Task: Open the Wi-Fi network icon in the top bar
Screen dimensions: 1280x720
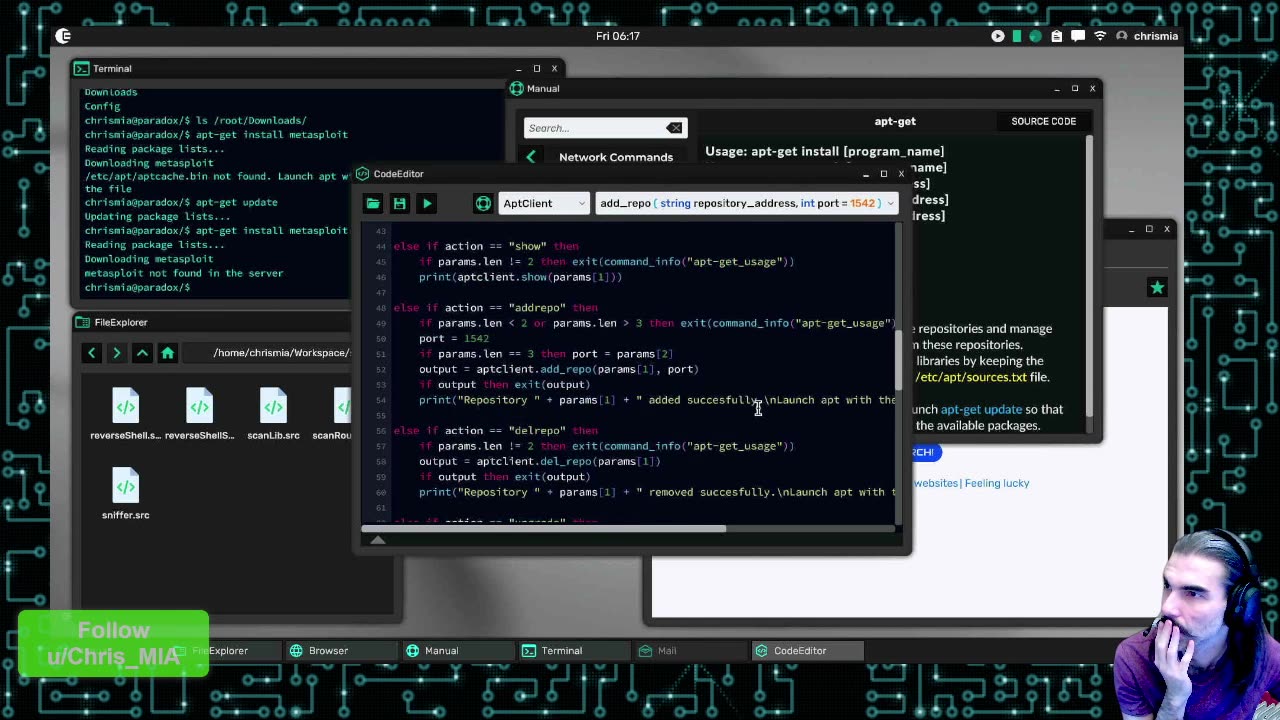Action: 1100,36
